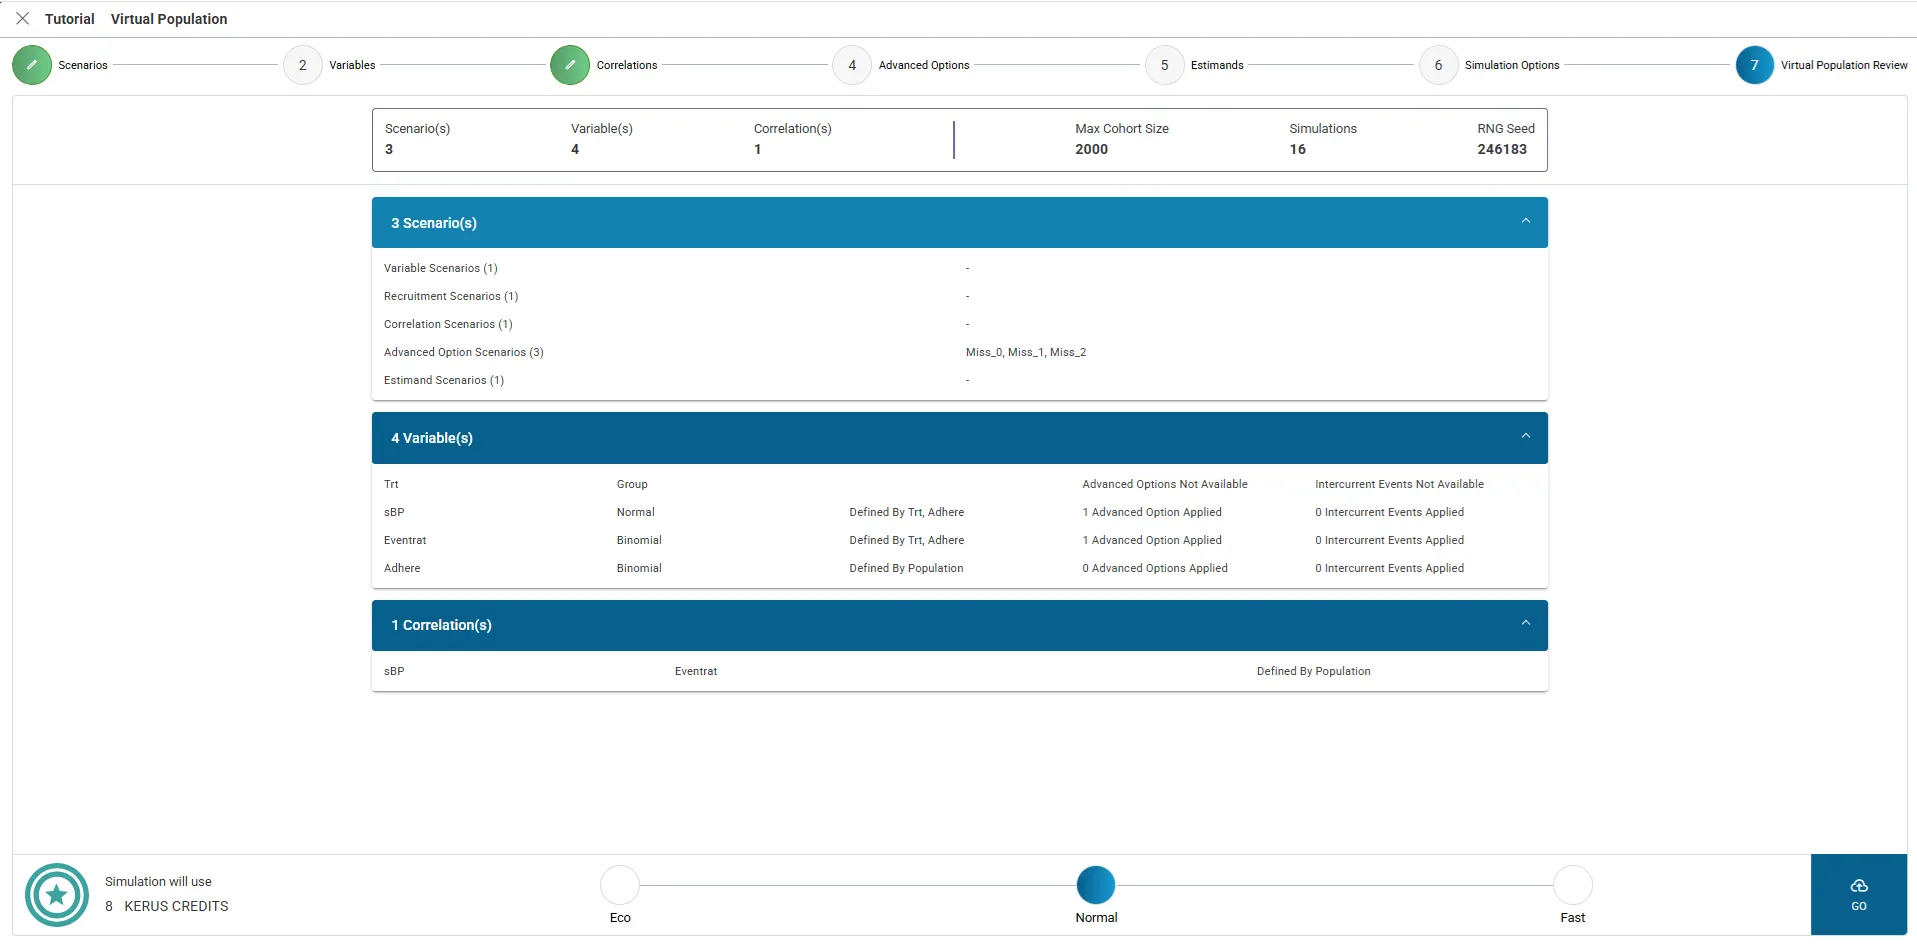Collapse the 4 Variable(s) section
The width and height of the screenshot is (1917, 945).
pyautogui.click(x=1525, y=437)
